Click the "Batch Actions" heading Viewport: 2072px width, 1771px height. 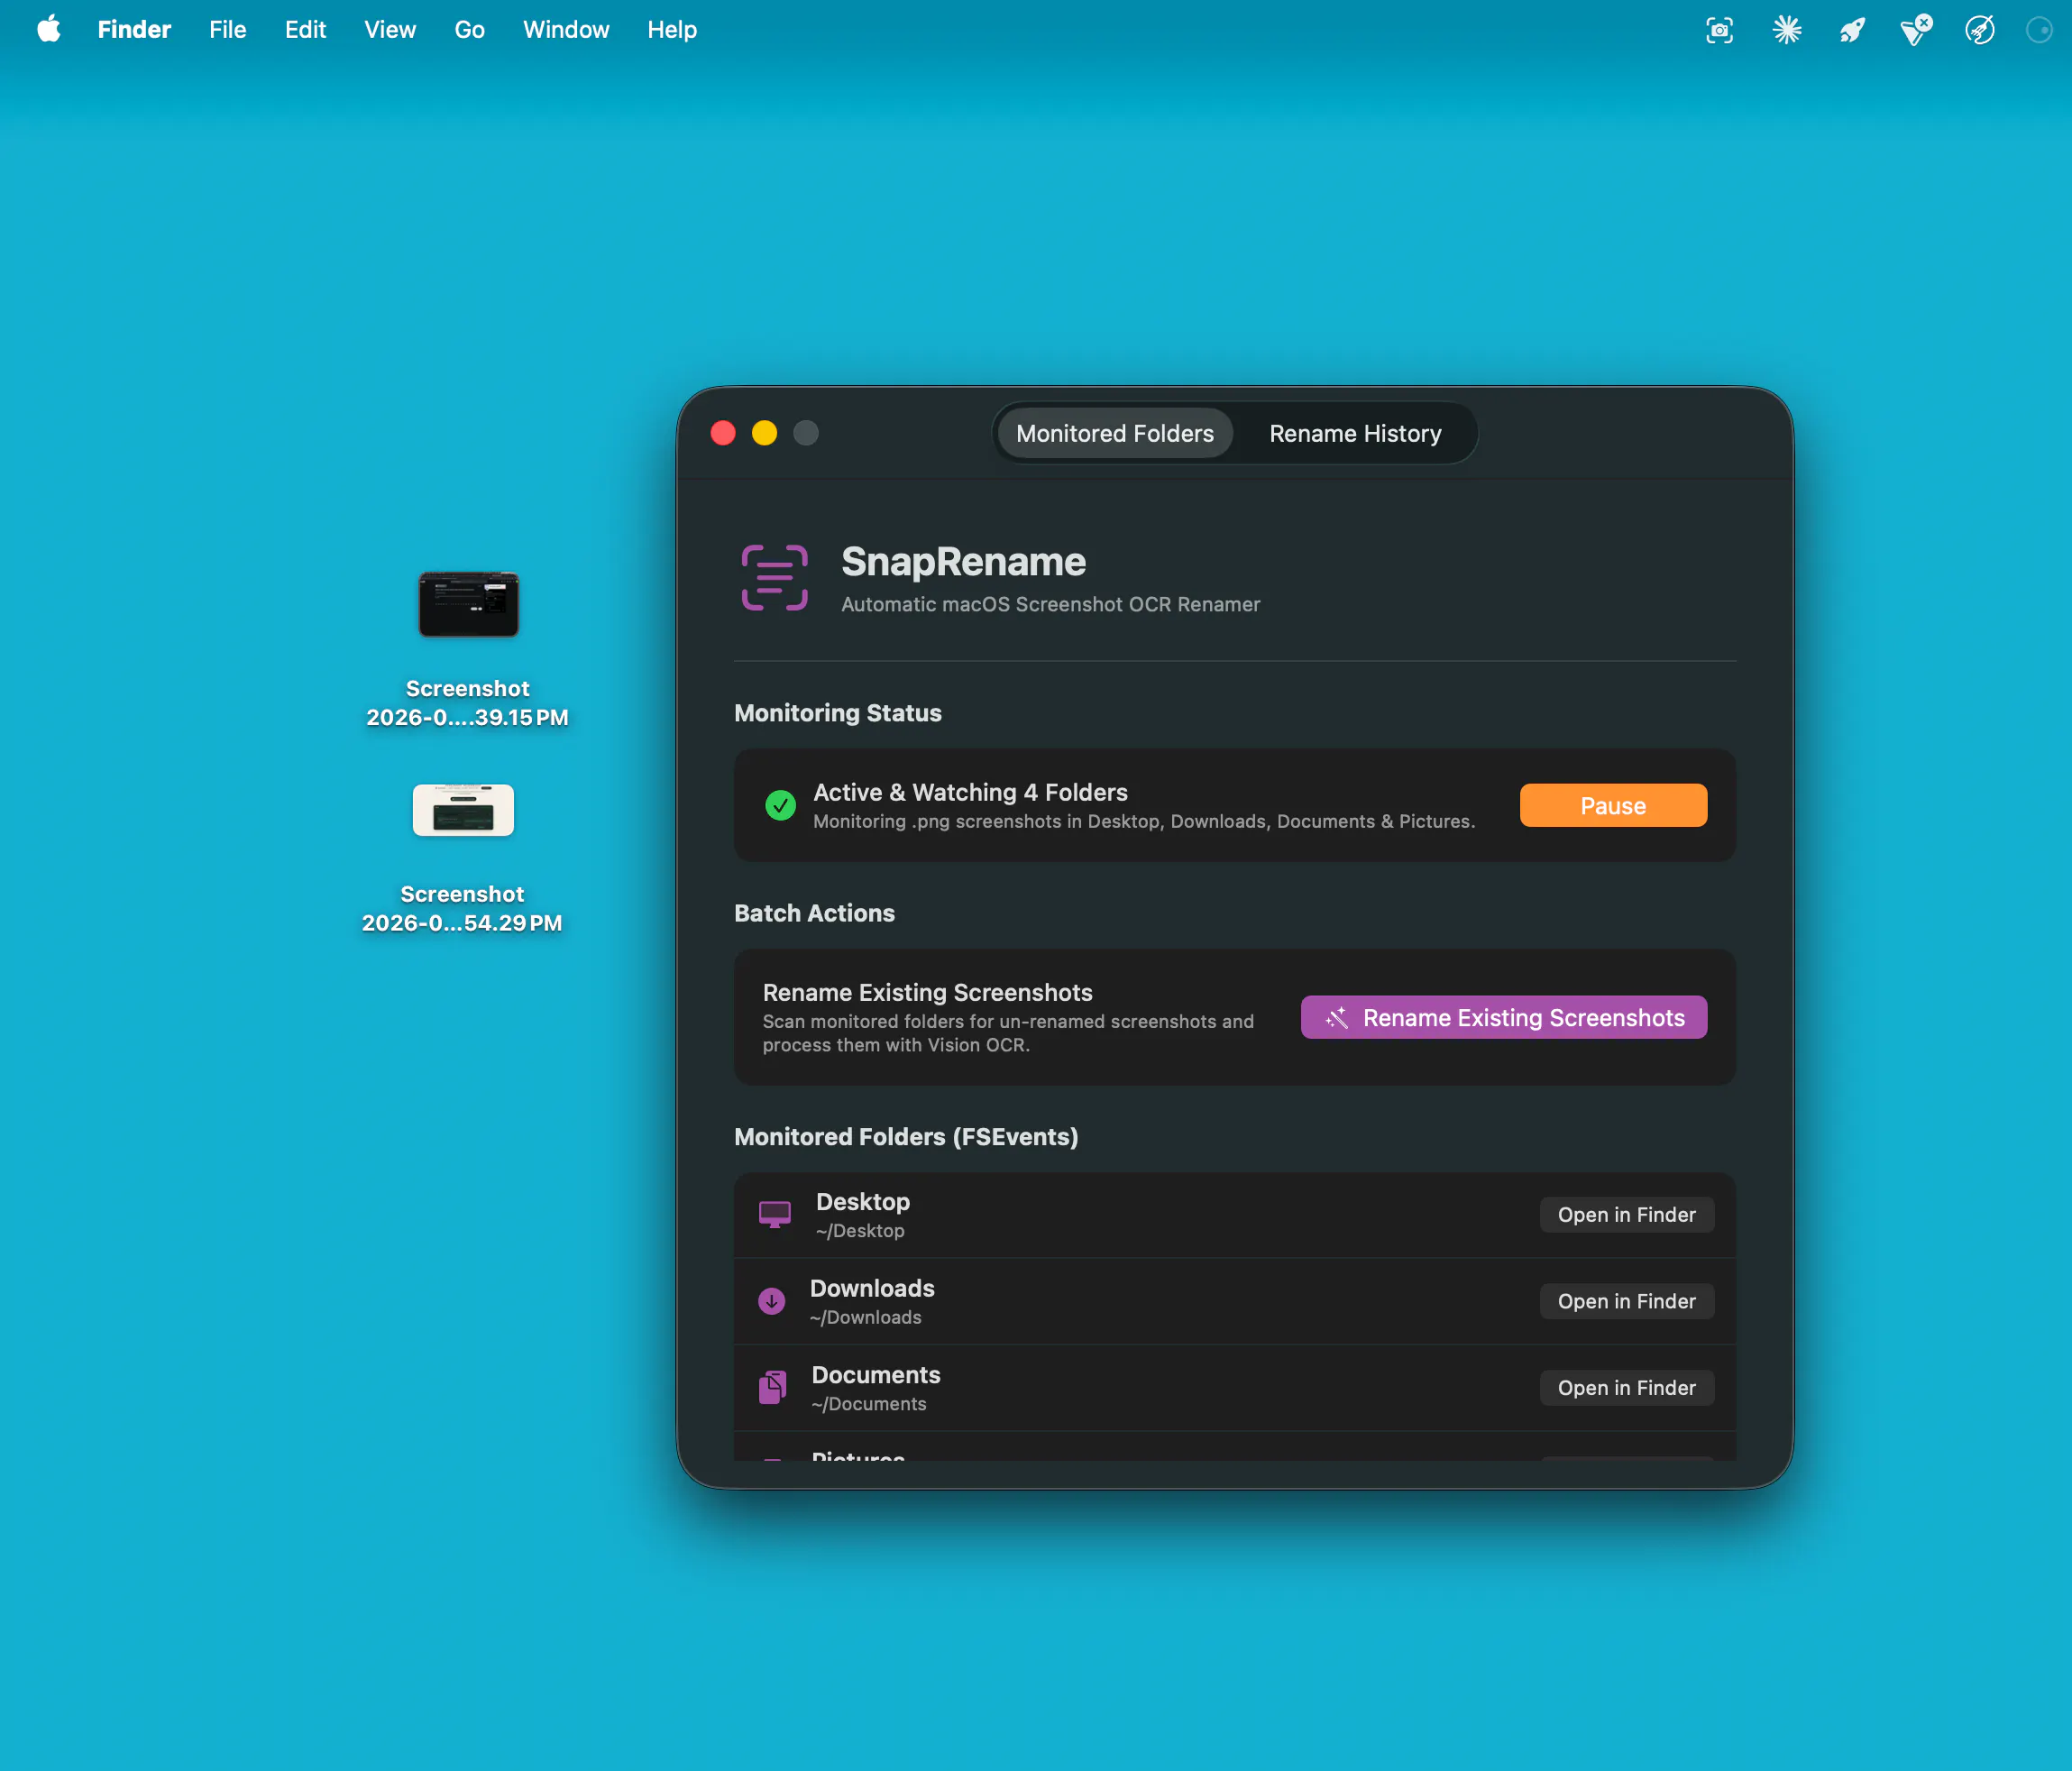click(814, 913)
